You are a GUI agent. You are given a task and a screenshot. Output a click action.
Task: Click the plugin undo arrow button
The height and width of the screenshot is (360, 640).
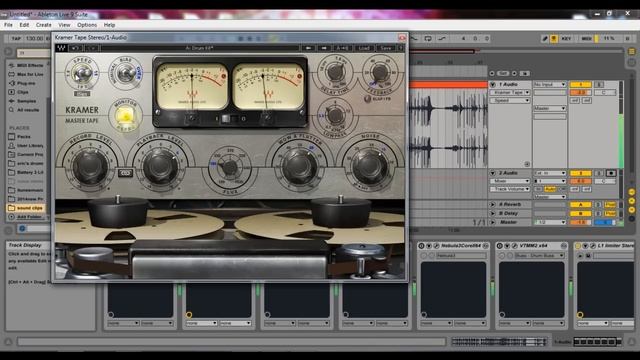[x=76, y=48]
